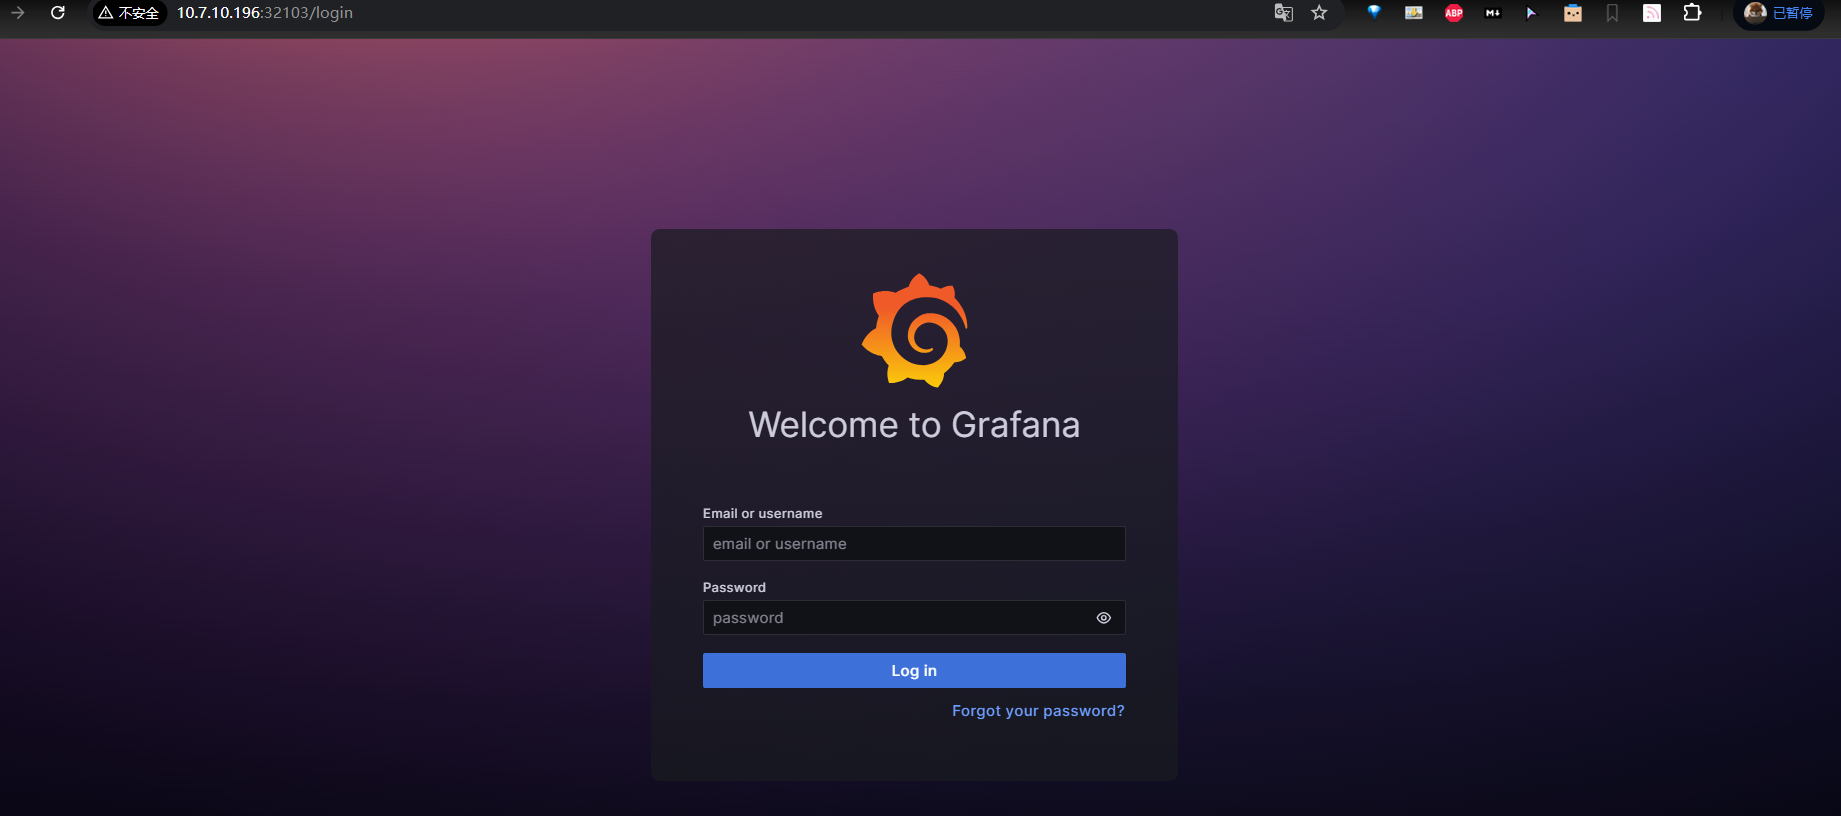Open the Adblock Plus (ABP) extension
Image resolution: width=1841 pixels, height=816 pixels.
tap(1454, 13)
